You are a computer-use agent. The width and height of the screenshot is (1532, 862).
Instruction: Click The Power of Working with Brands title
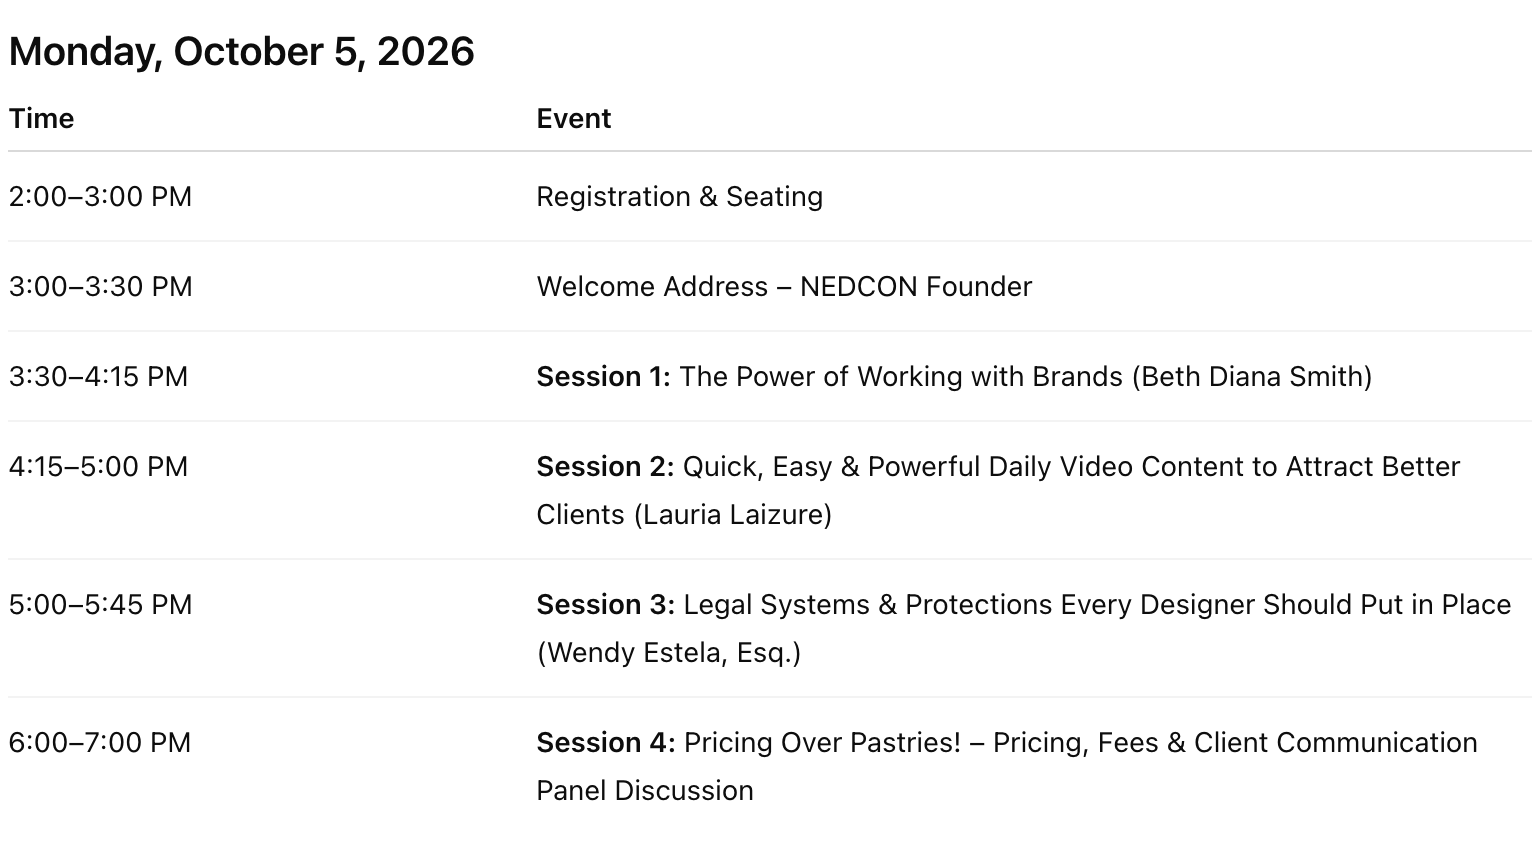coord(901,376)
